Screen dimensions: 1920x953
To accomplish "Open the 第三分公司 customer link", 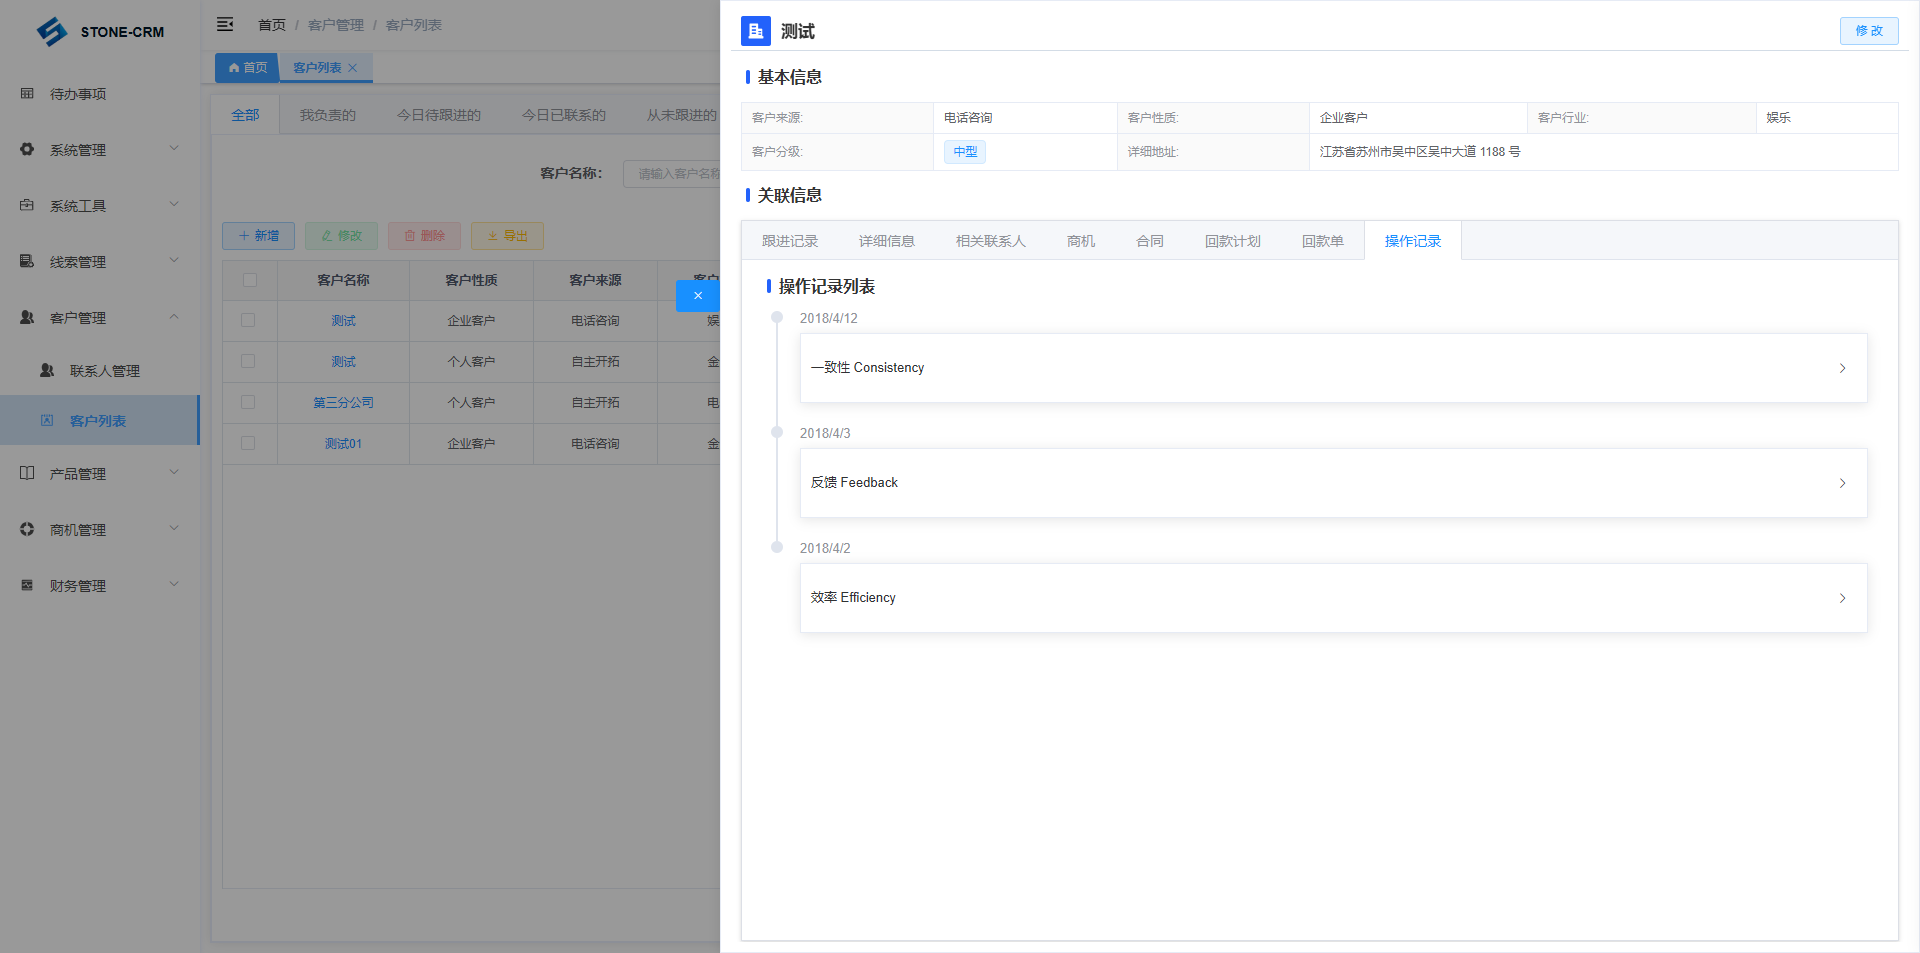I will [343, 403].
